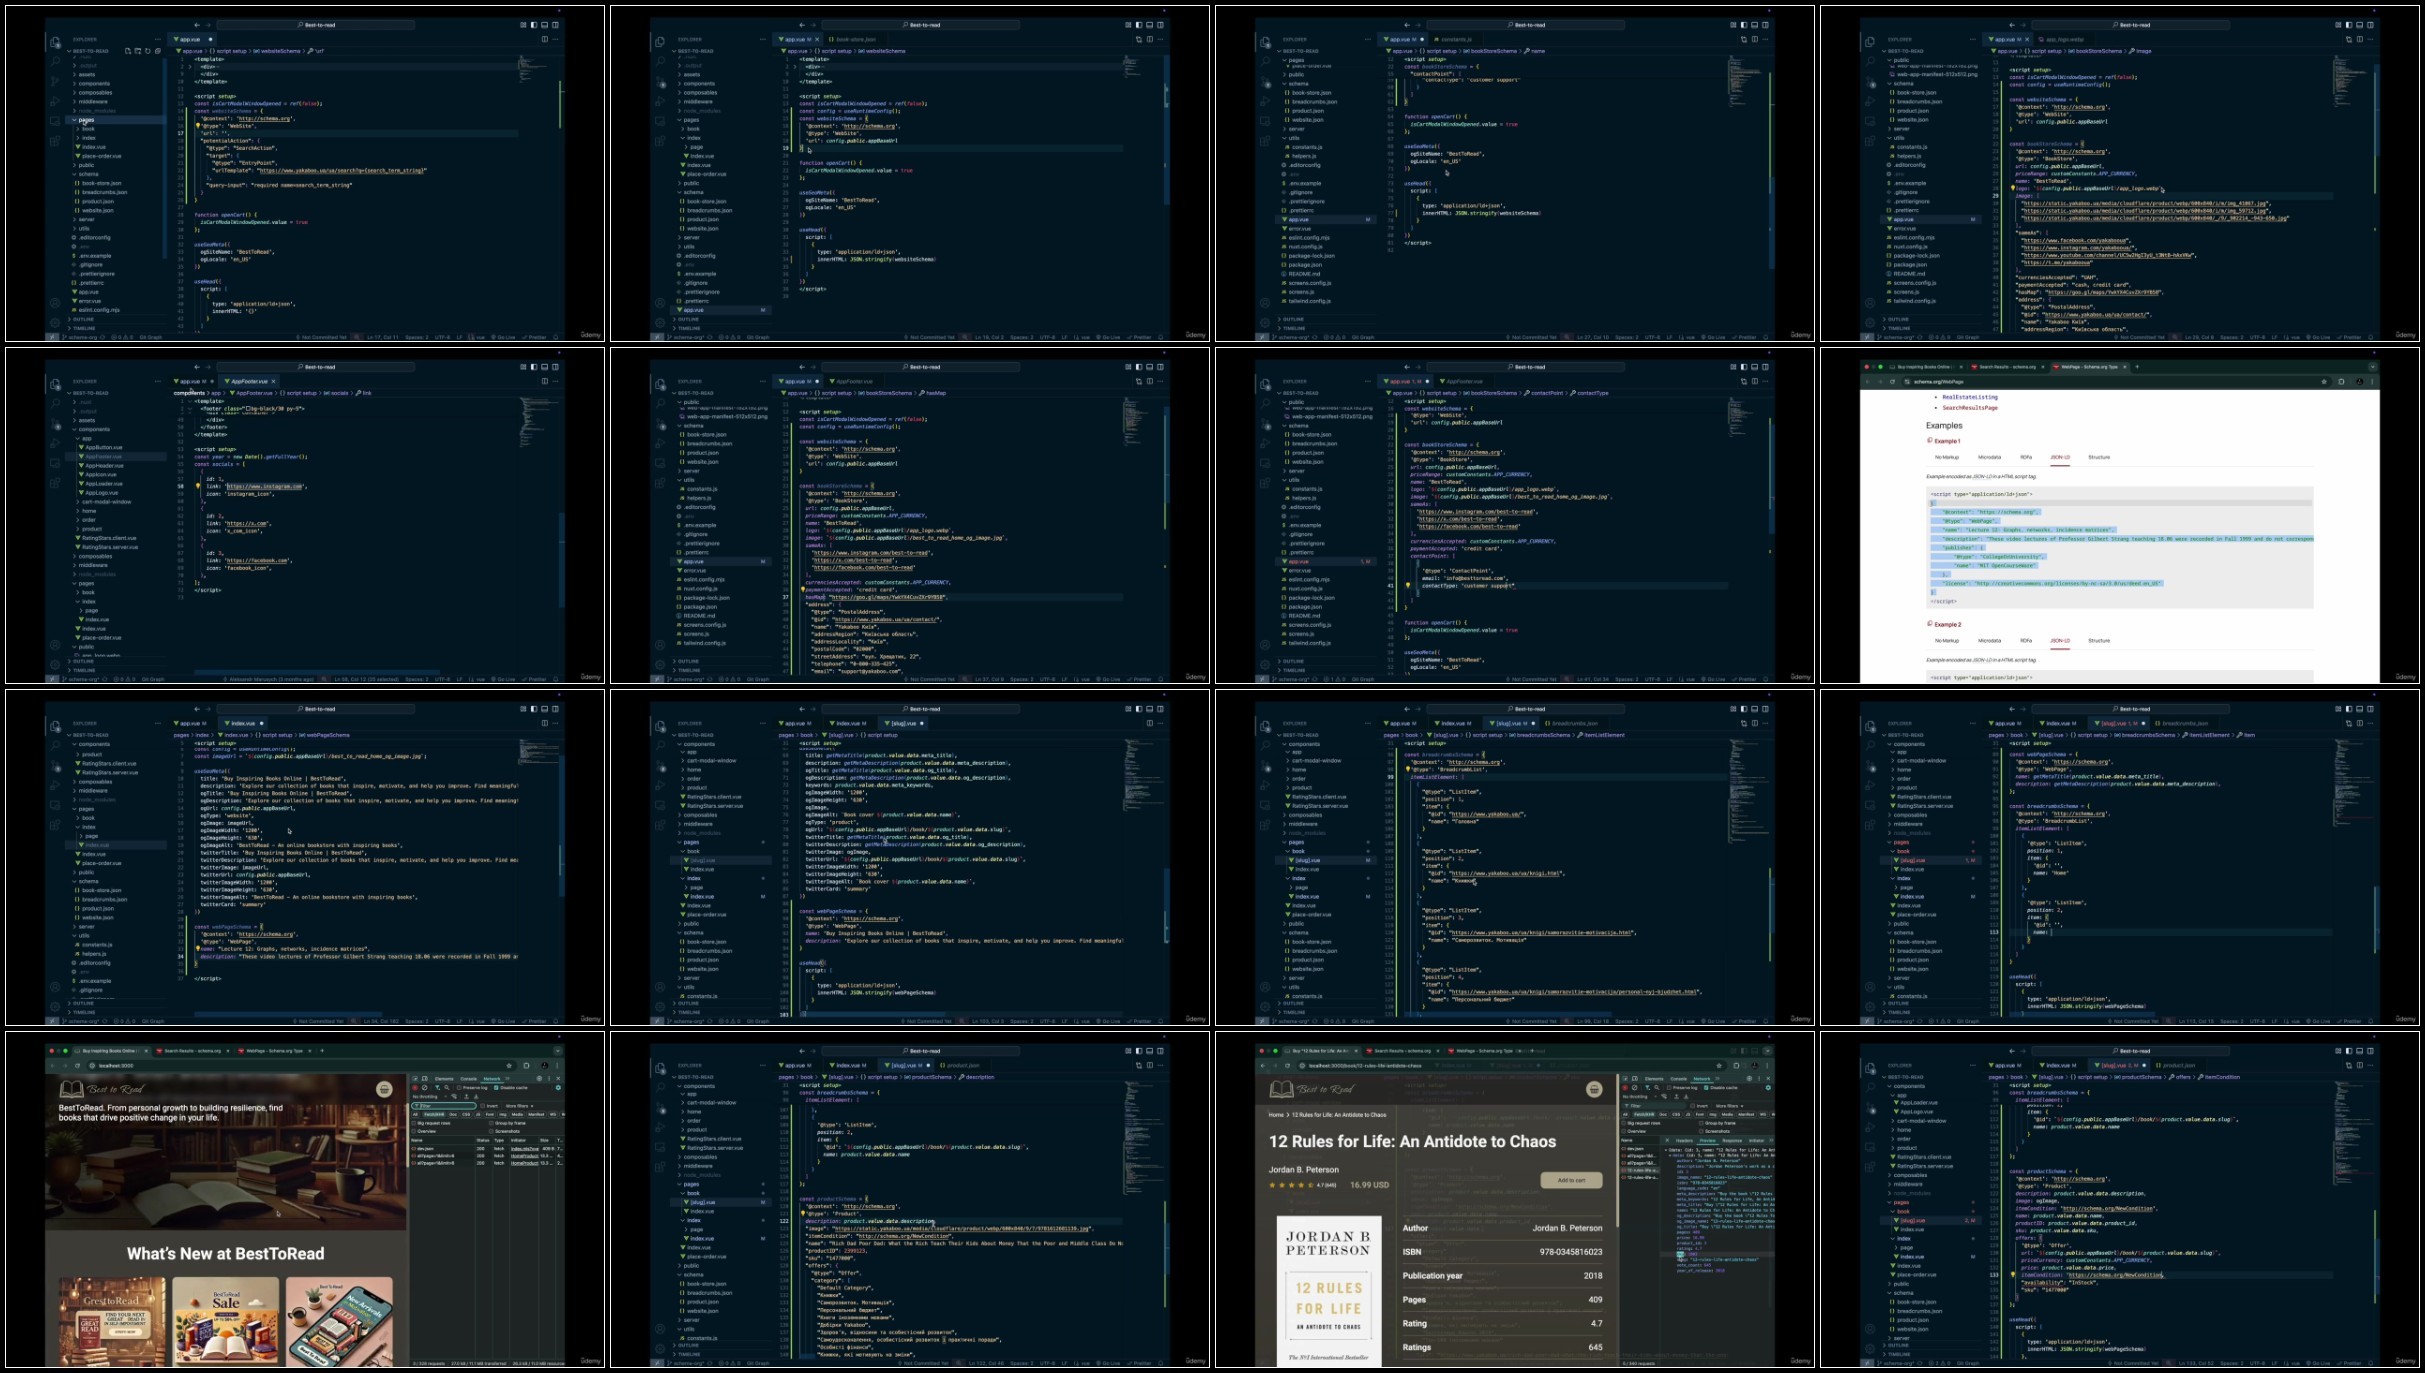The width and height of the screenshot is (2425, 1373).
Task: Toggle Disable cache in the homepage DevTools
Action: pyautogui.click(x=496, y=1088)
